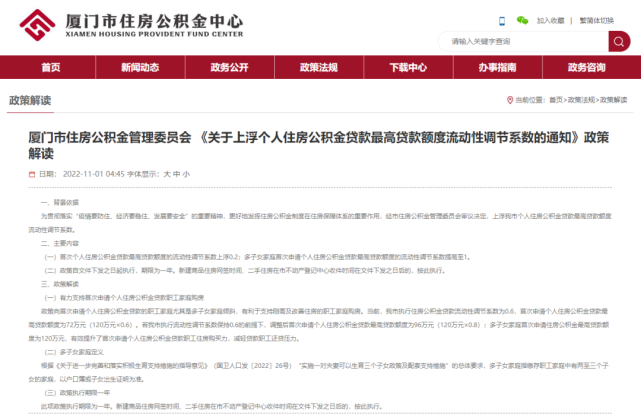Image resolution: width=641 pixels, height=416 pixels.
Task: Open the 政务咨询 navigation menu
Action: click(x=587, y=67)
